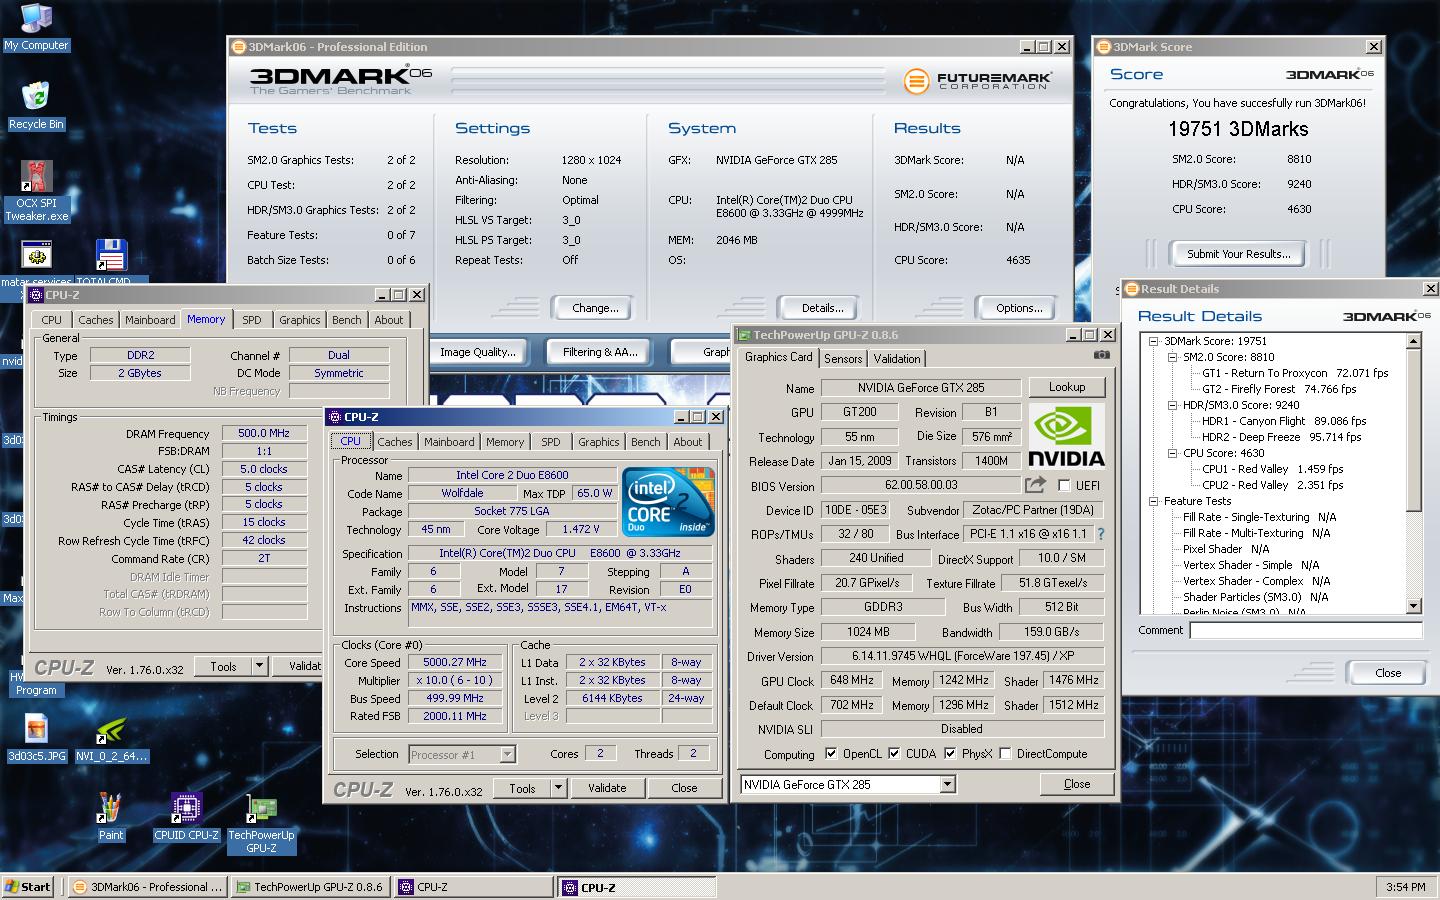Switch to TechPowerUp GPU-Z taskbar item
Image resolution: width=1440 pixels, height=900 pixels.
pyautogui.click(x=310, y=887)
